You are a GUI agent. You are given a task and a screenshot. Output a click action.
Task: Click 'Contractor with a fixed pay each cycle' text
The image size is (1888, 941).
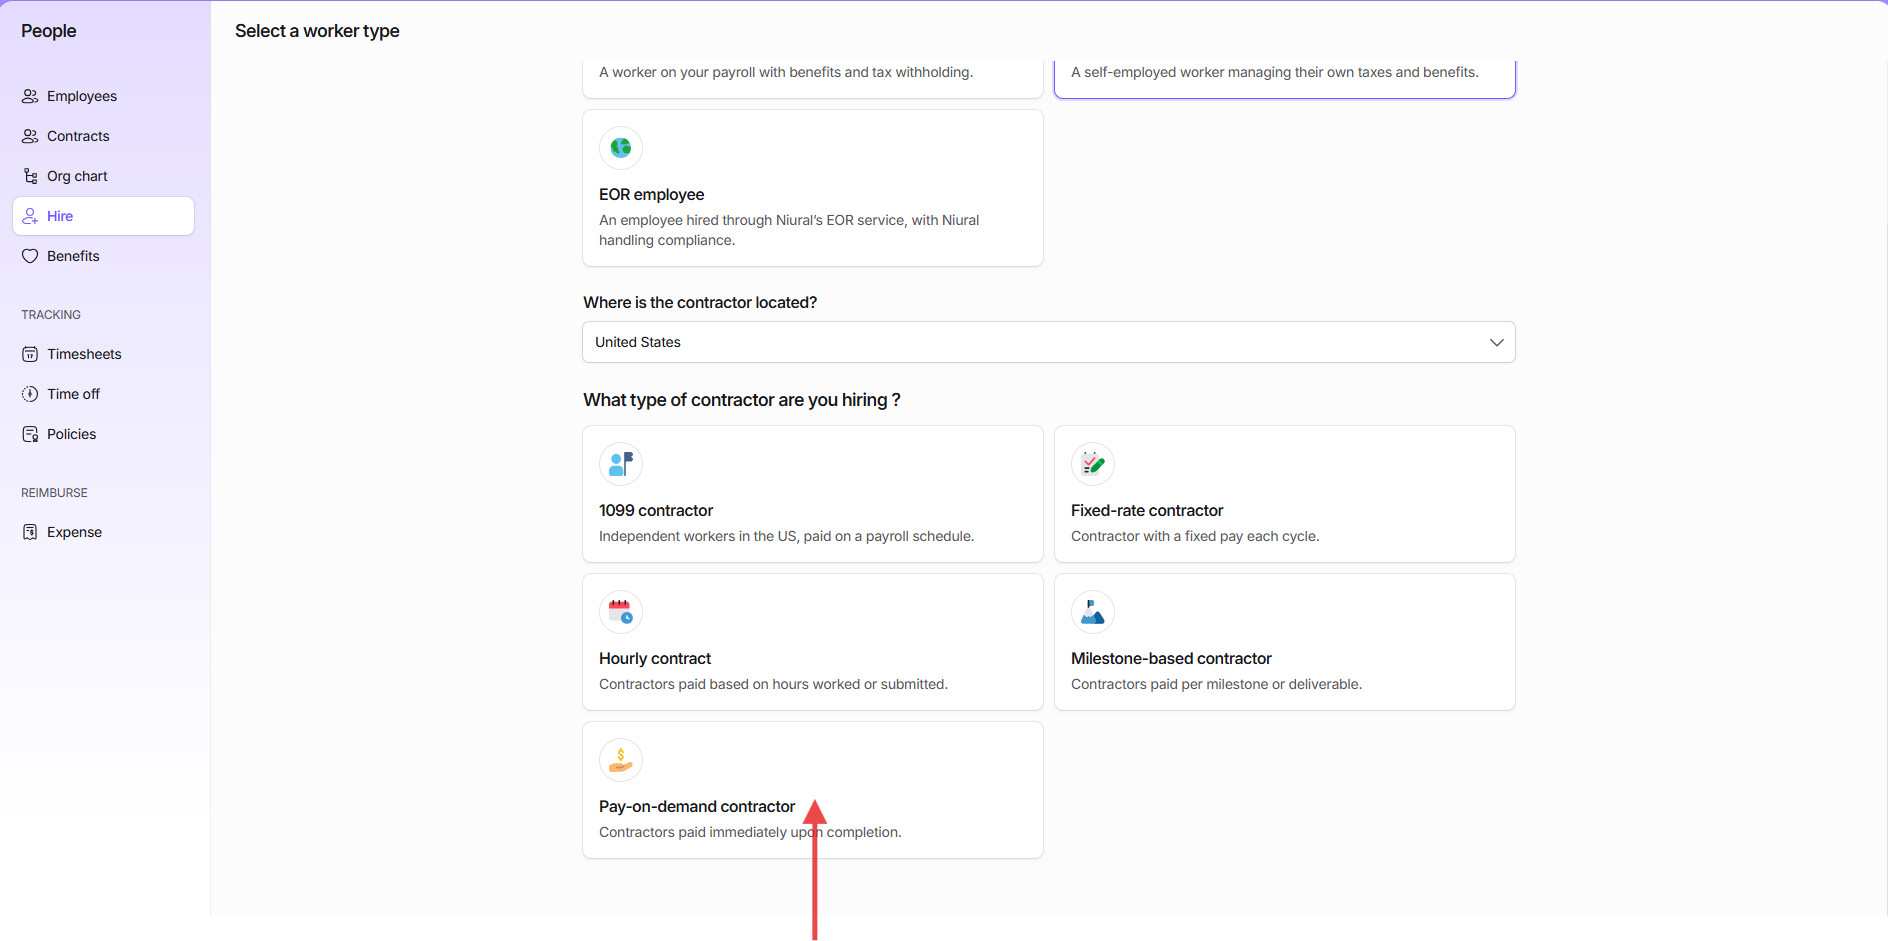tap(1195, 536)
